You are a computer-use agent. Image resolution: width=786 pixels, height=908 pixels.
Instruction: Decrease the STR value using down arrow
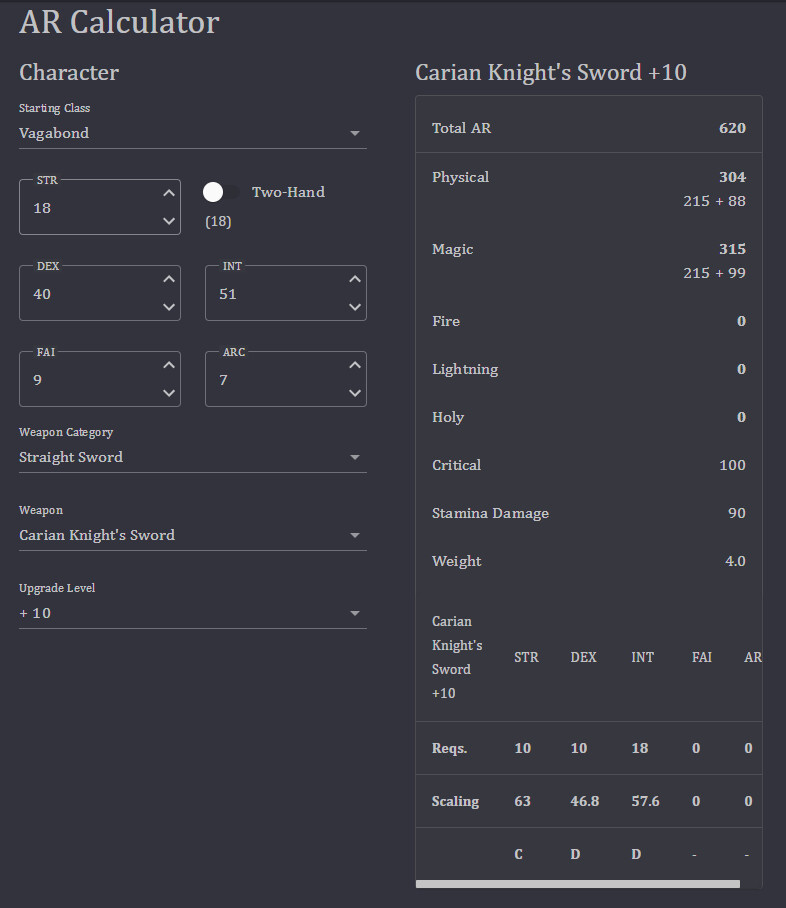pyautogui.click(x=168, y=221)
